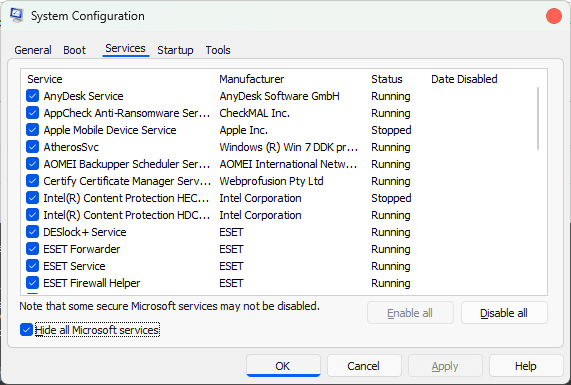Click the CheckMAL Inc. manufacturer cell
Viewport: 571px width, 385px height.
point(255,113)
